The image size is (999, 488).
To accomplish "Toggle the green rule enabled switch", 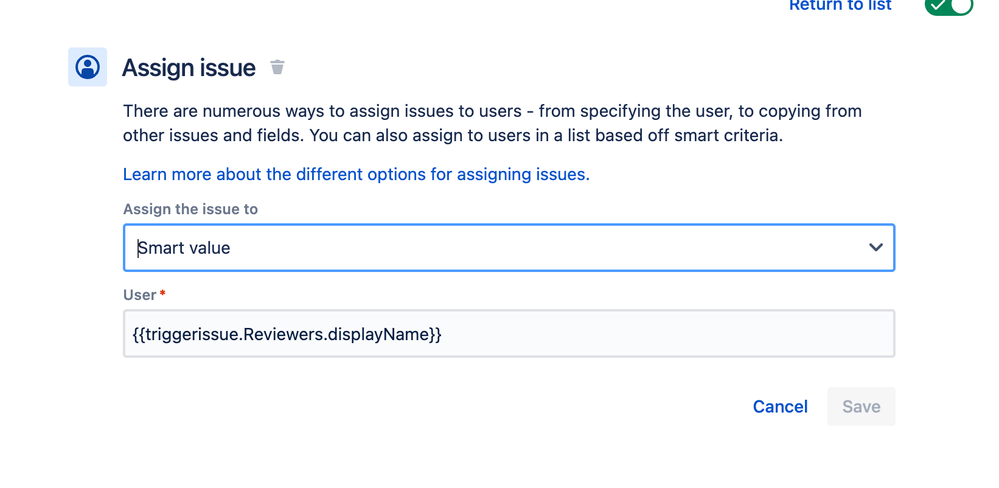I will coord(949,6).
